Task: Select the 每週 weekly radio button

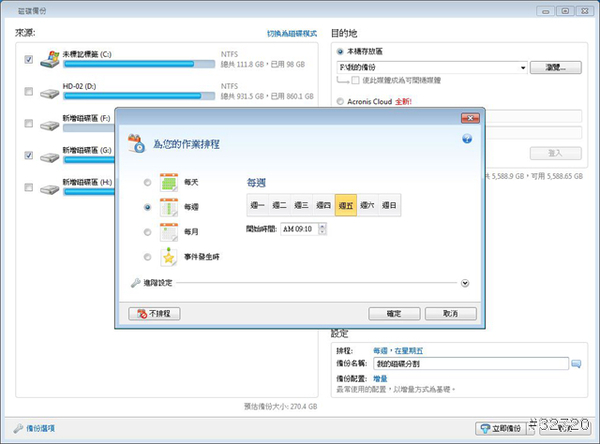Action: [147, 207]
